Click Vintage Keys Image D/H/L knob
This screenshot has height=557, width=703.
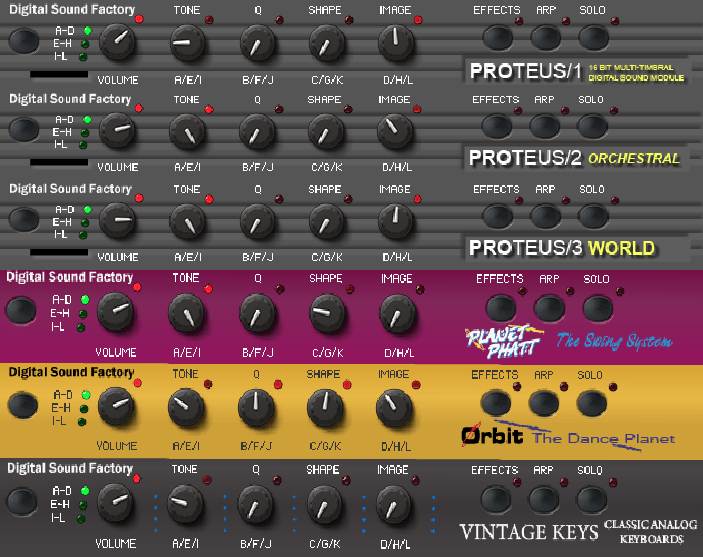click(x=393, y=505)
